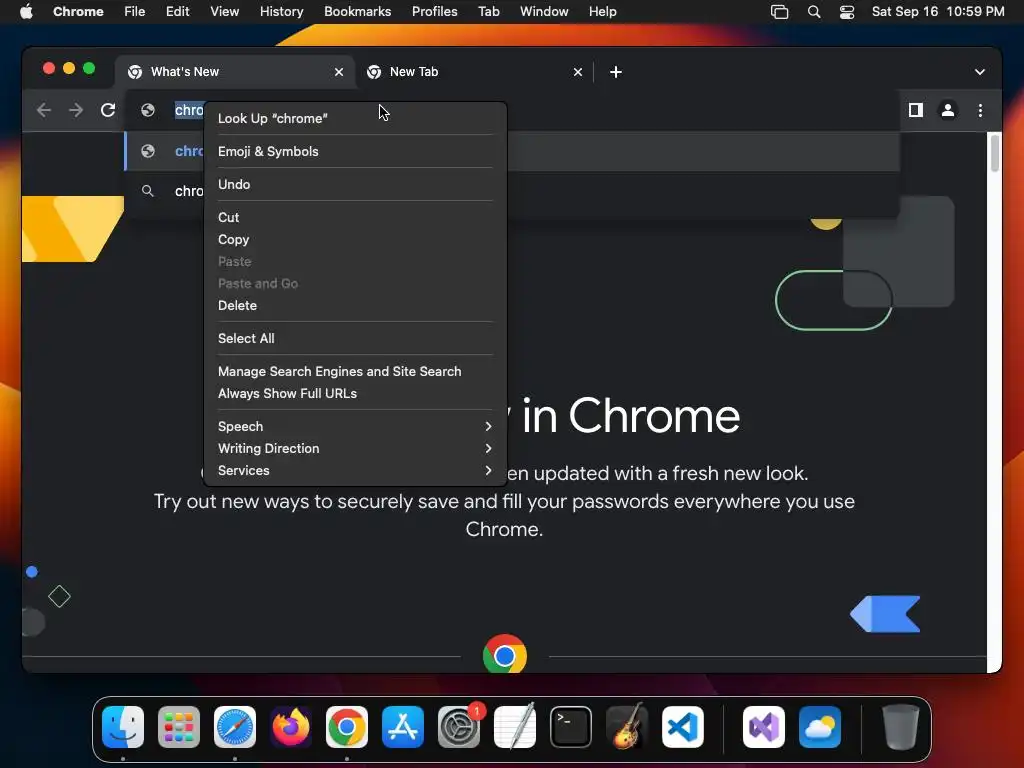Image resolution: width=1024 pixels, height=768 pixels.
Task: Open the profile avatar icon
Action: coord(948,110)
